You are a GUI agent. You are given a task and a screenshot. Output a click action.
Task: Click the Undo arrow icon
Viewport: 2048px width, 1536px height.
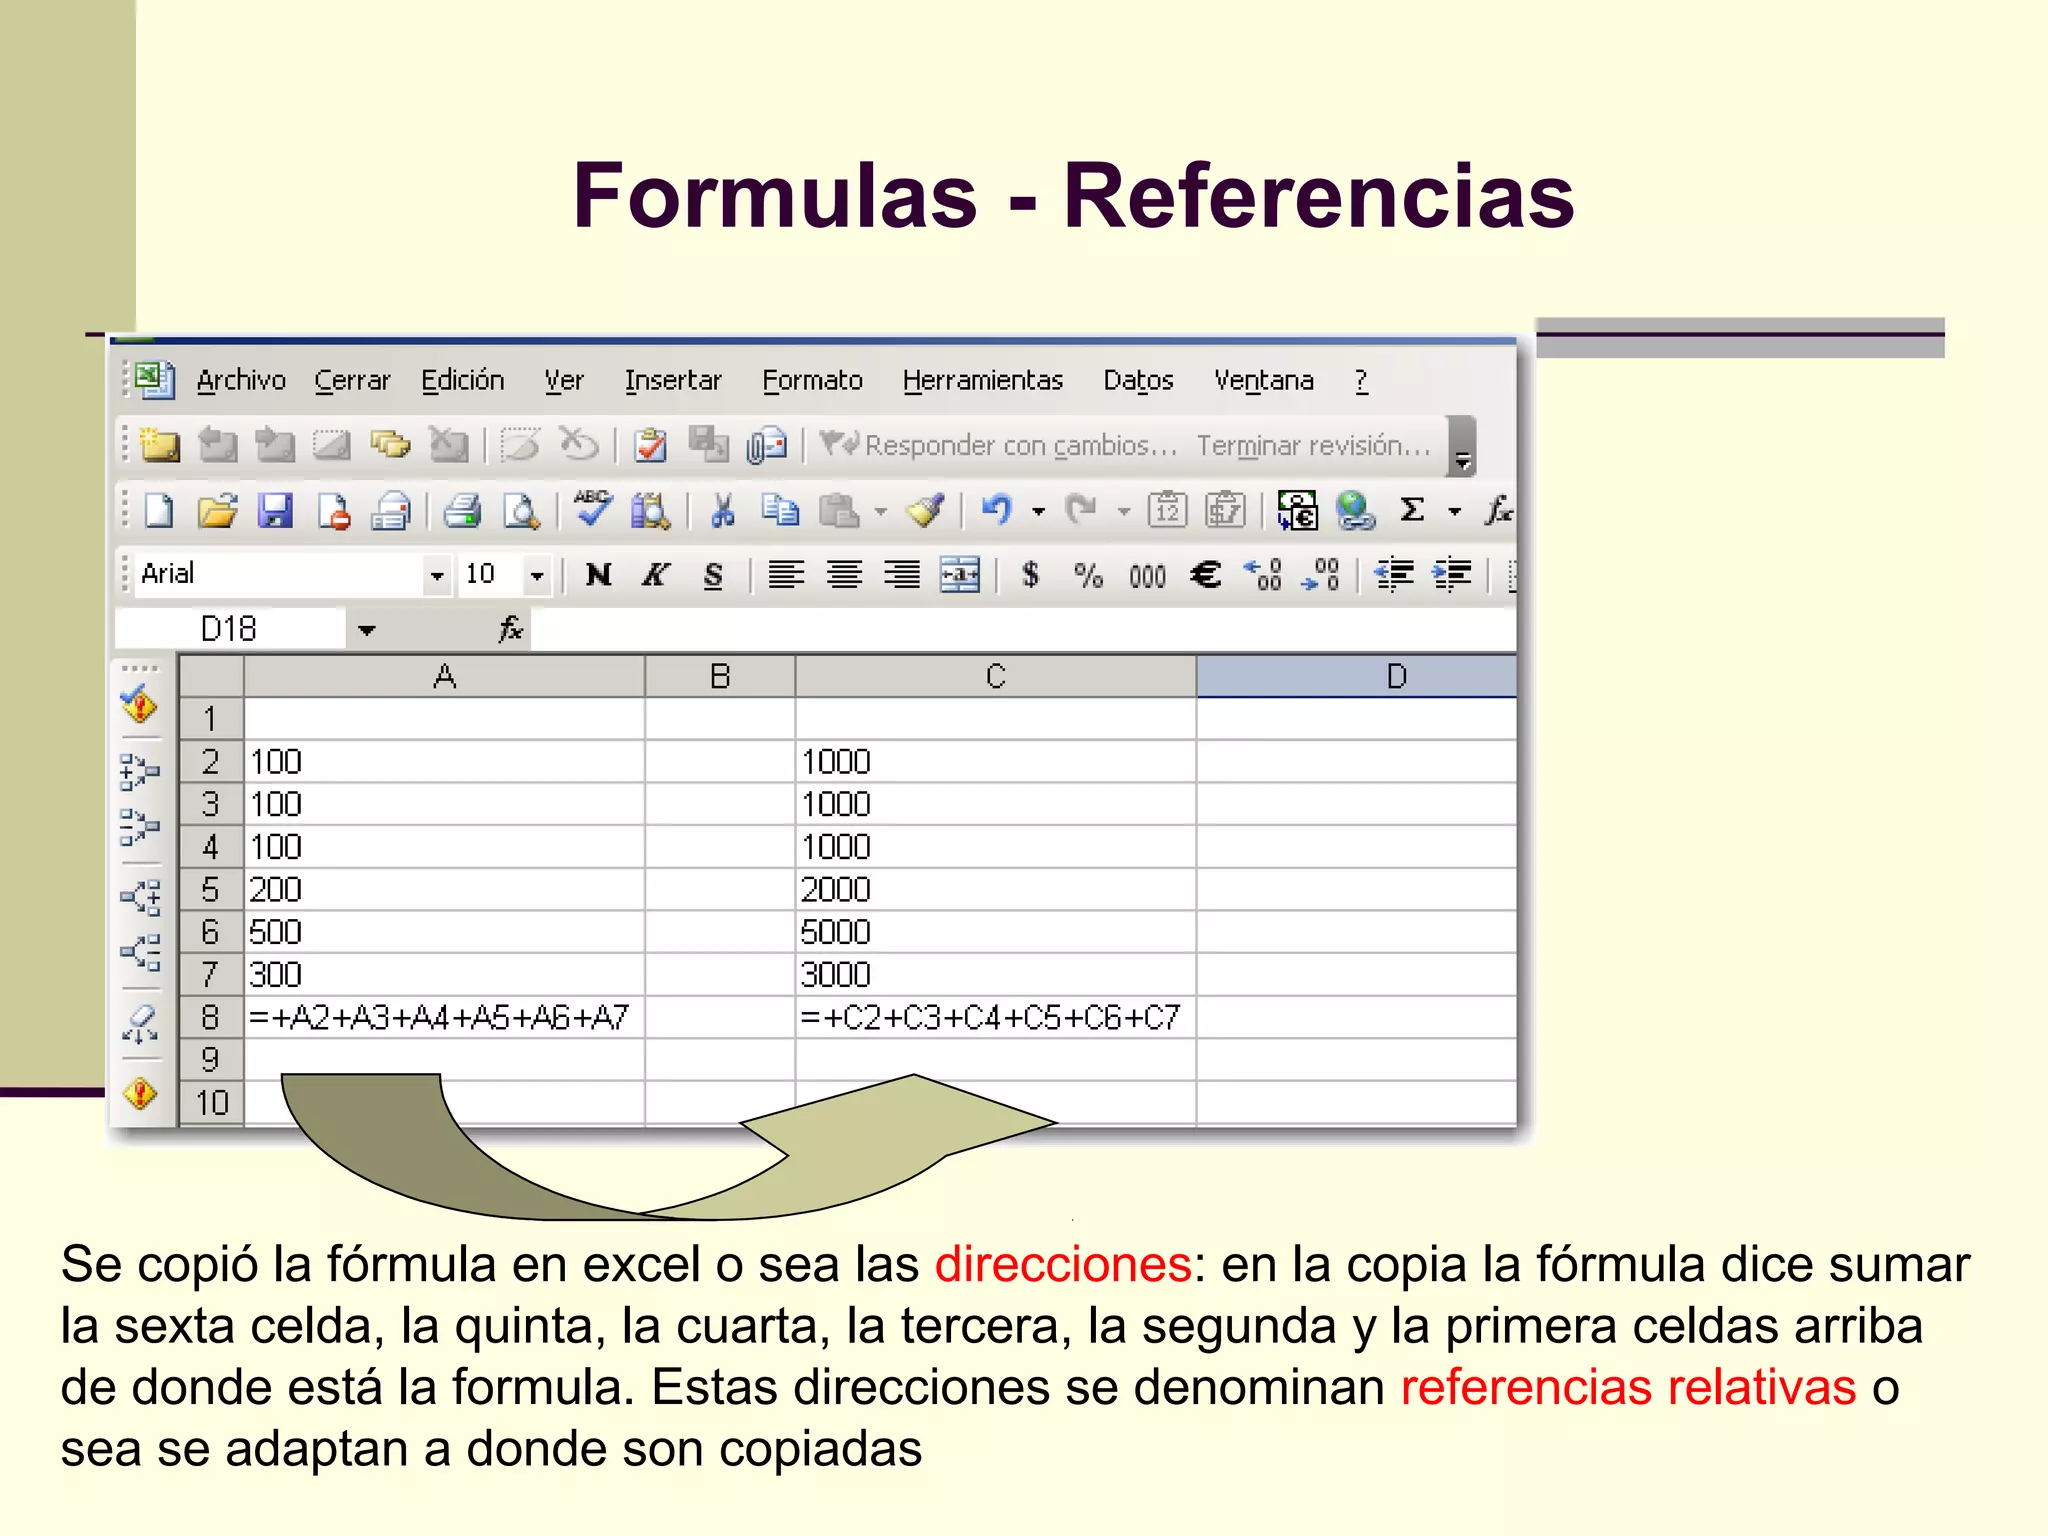tap(997, 511)
